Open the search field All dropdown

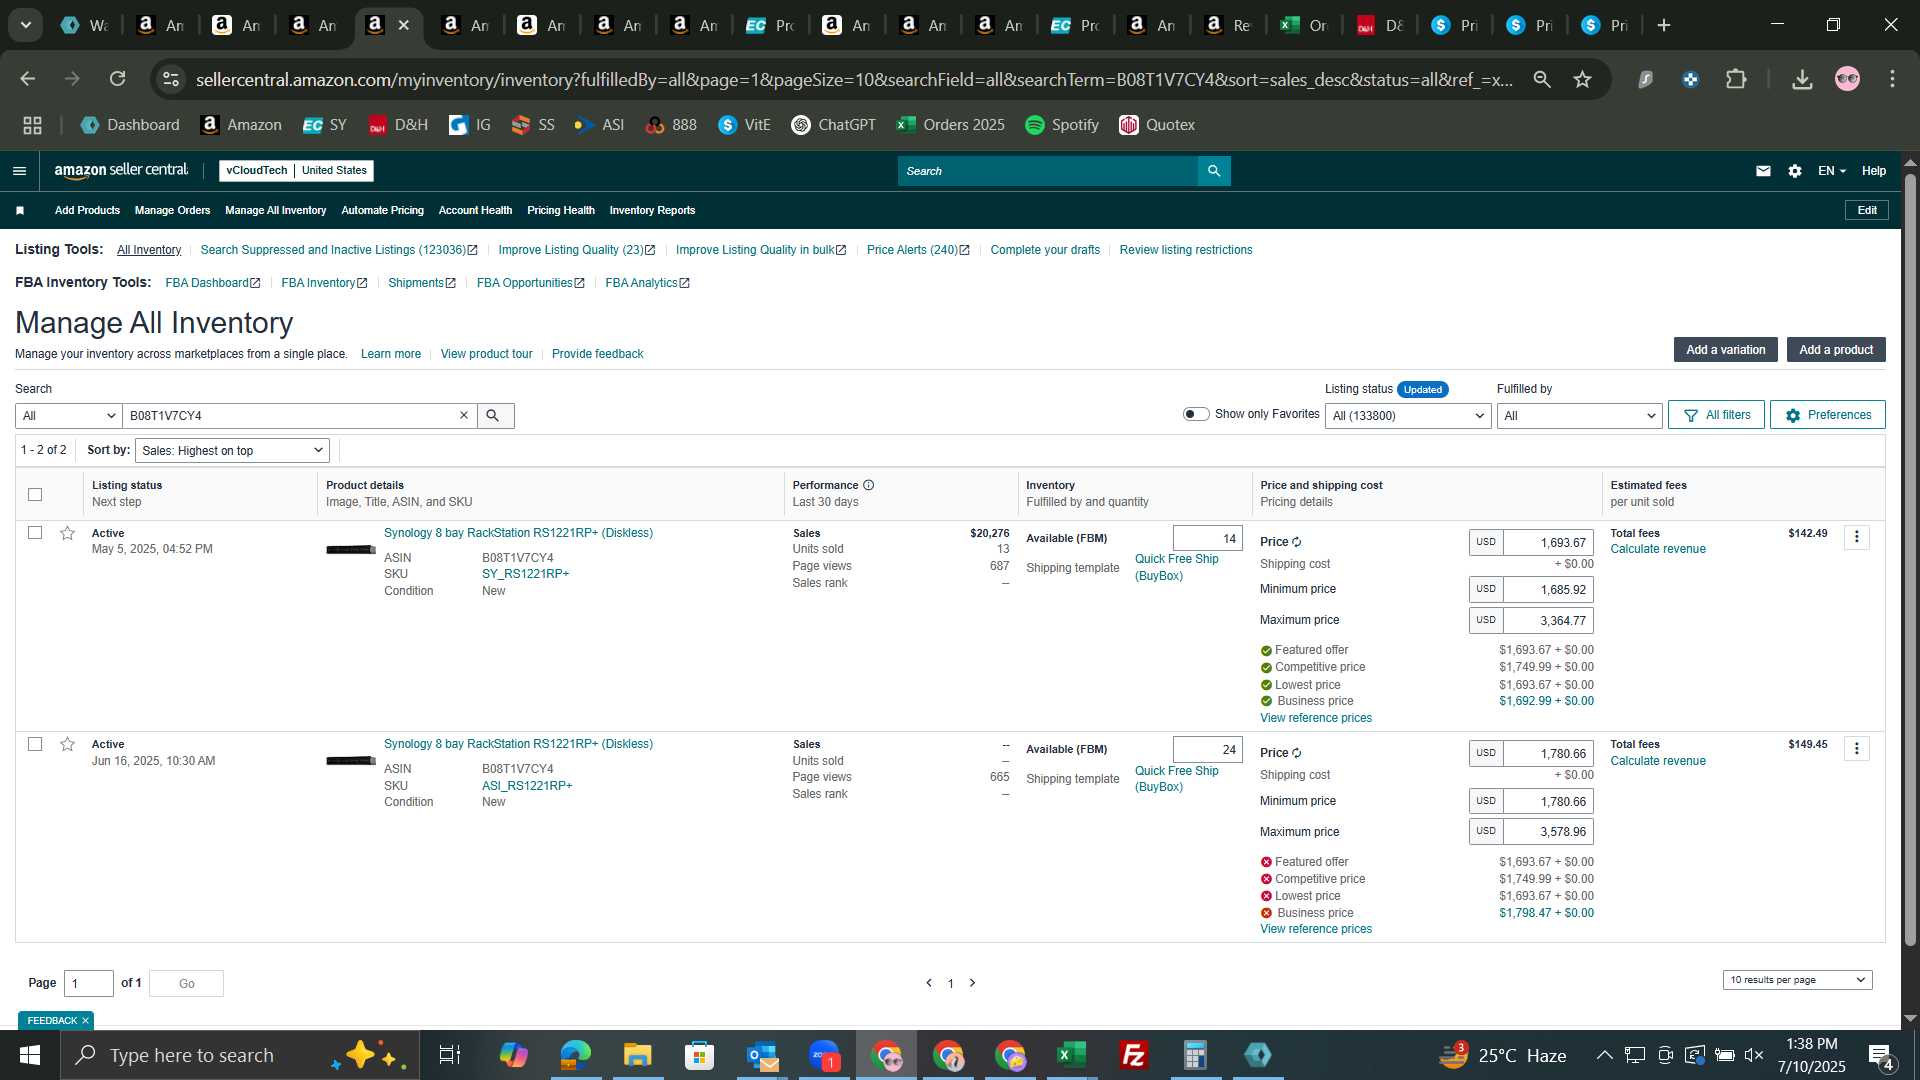68,416
